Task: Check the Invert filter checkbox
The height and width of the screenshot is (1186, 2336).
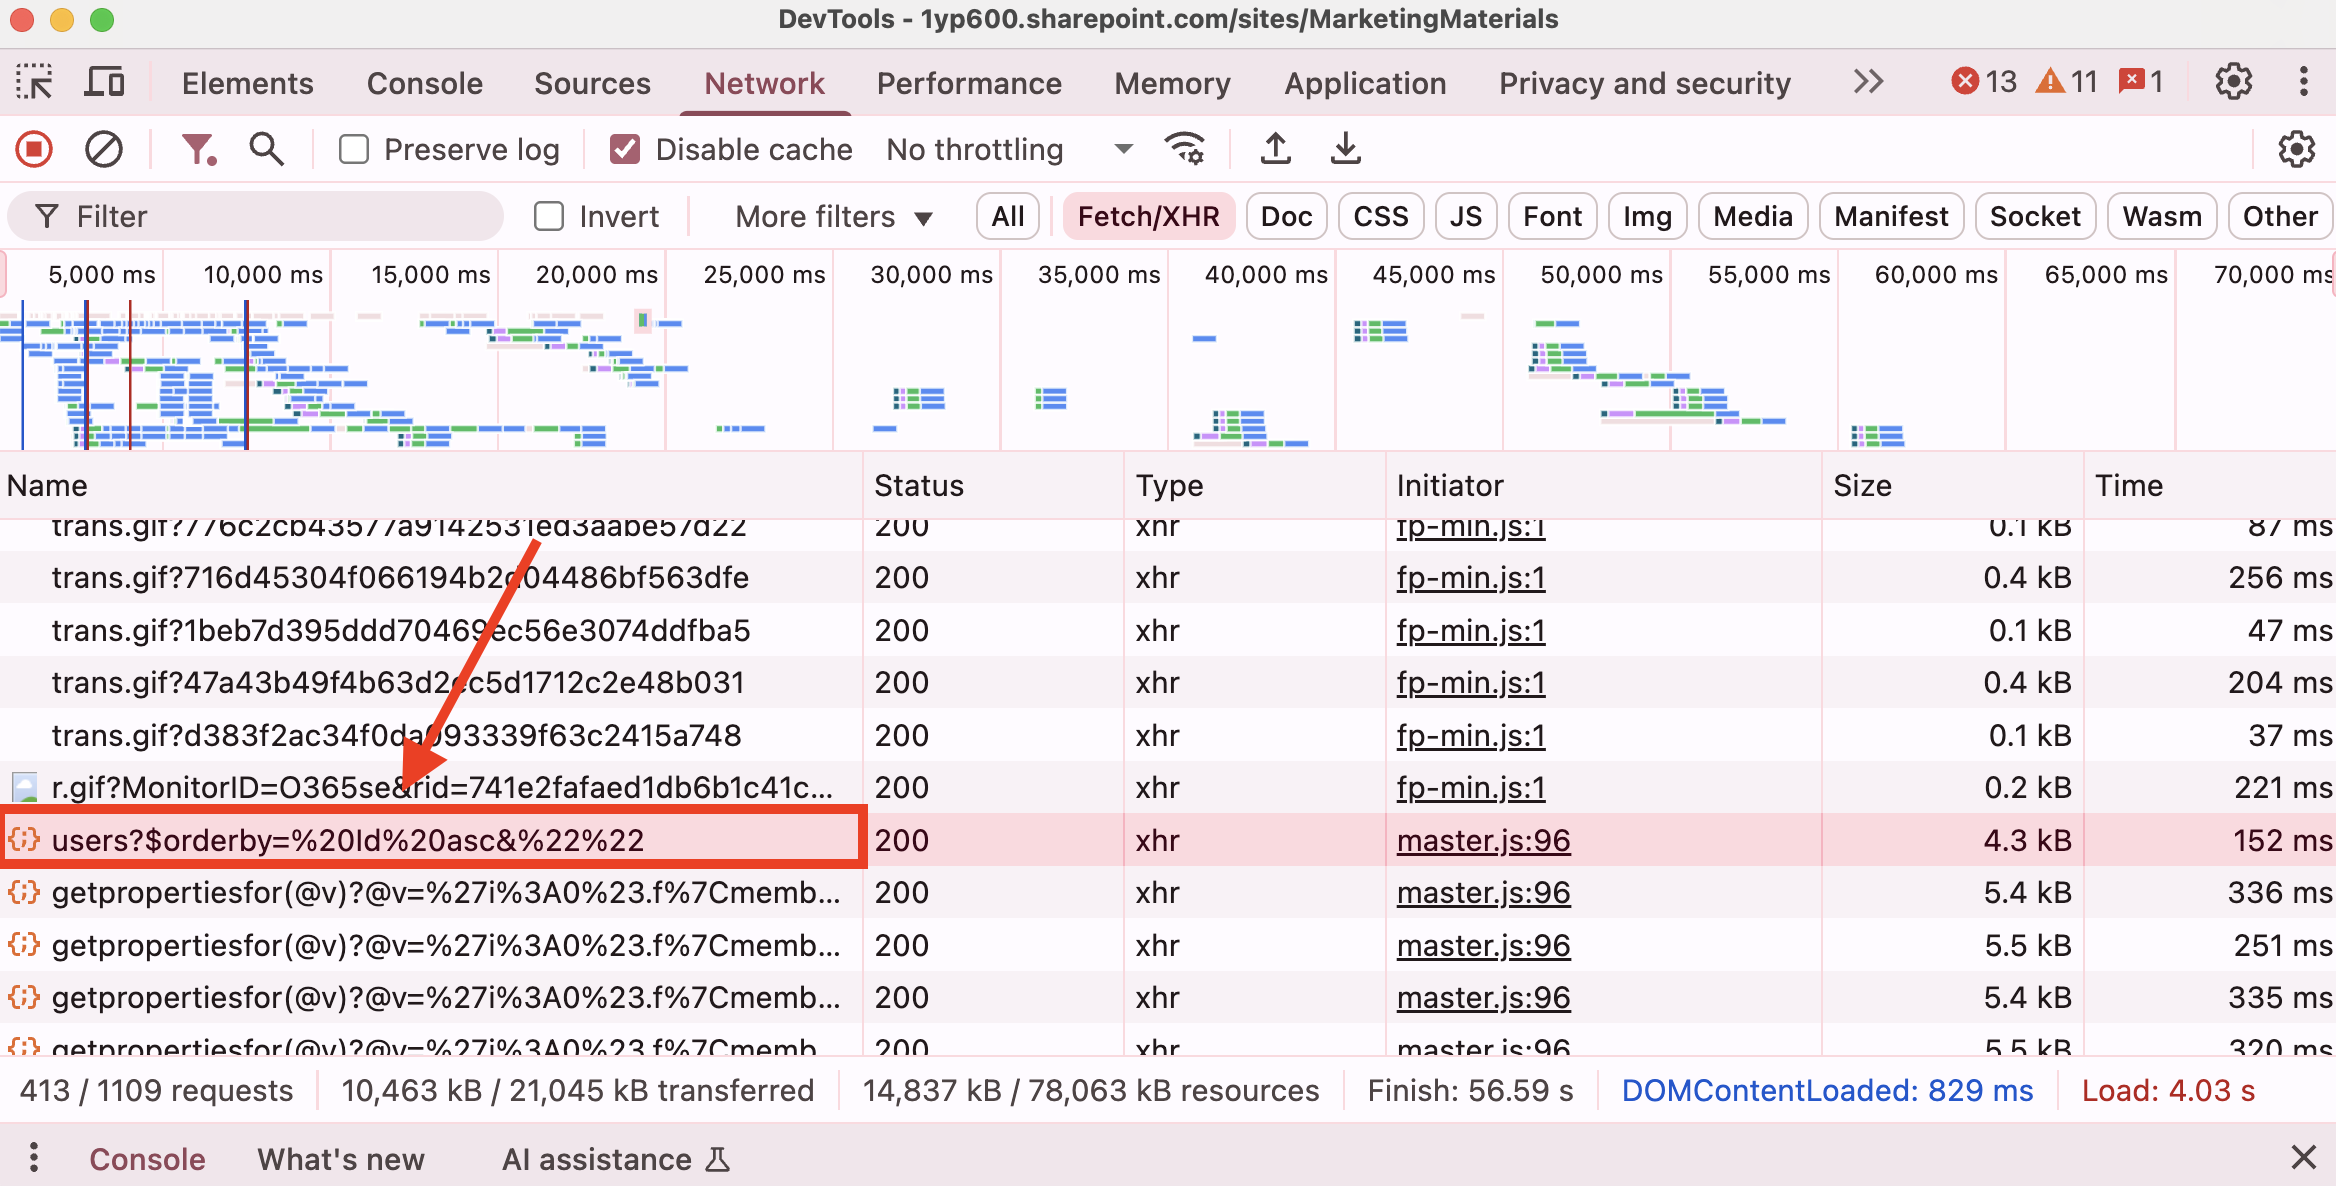Action: tap(549, 217)
